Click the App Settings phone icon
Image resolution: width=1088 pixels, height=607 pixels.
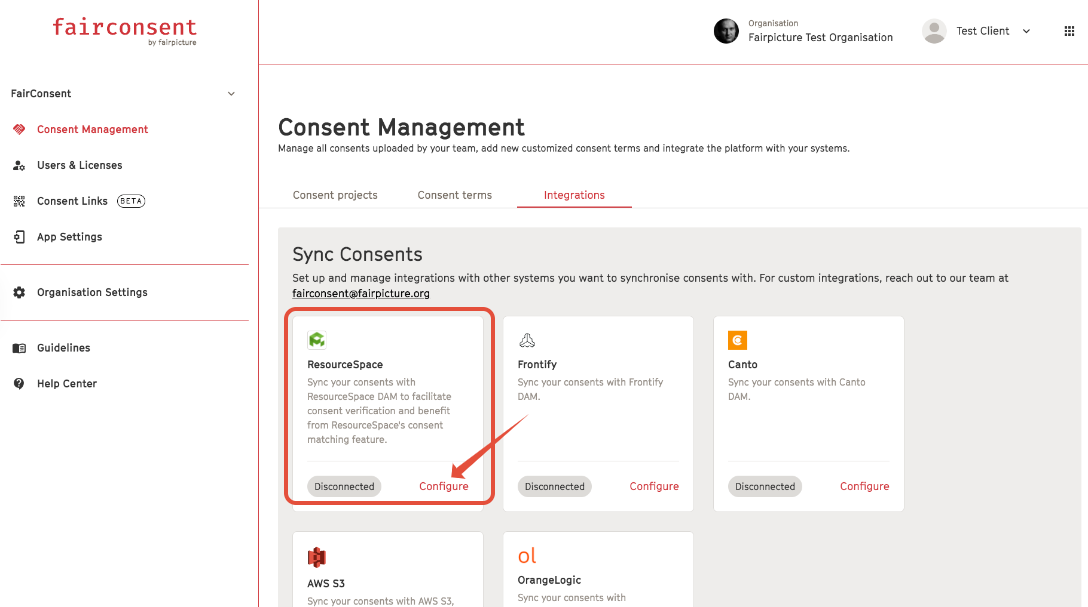click(19, 237)
